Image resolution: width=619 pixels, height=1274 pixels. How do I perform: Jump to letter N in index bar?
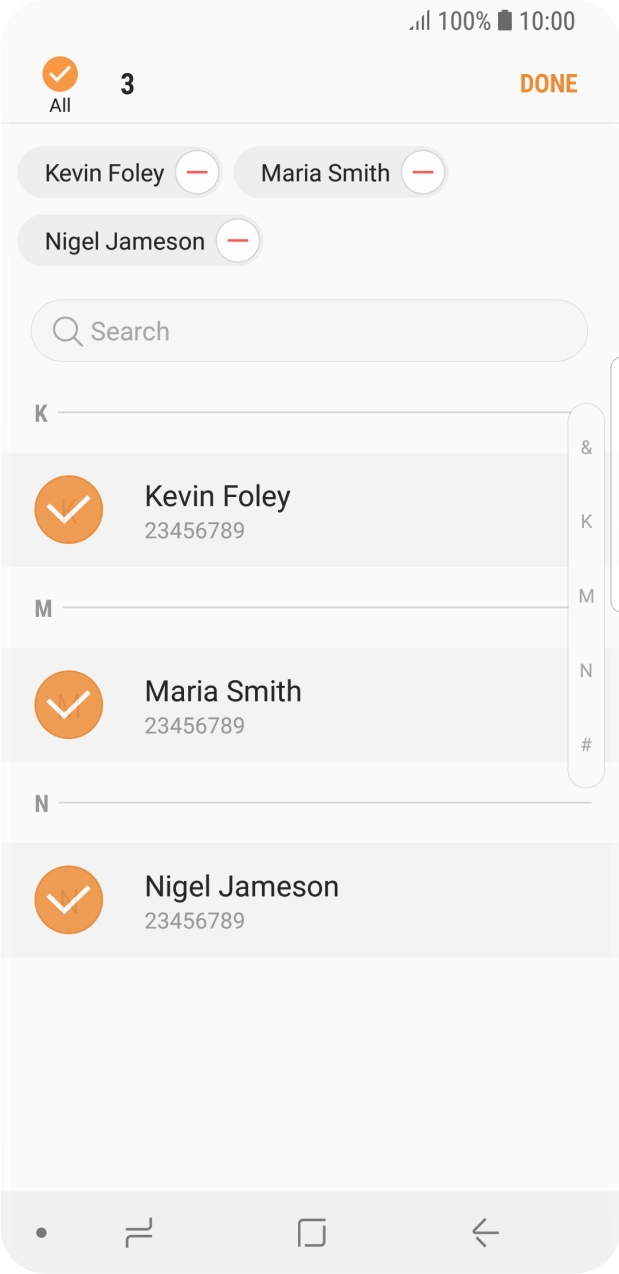tap(586, 670)
